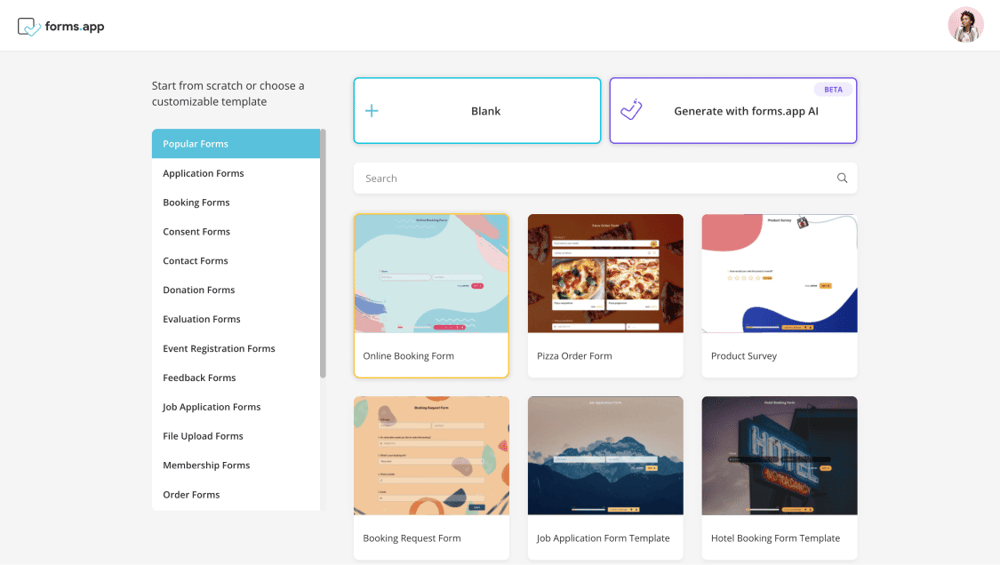Select the Pizza Order Form thumbnail
Screen dimensions: 1000x565
click(605, 273)
